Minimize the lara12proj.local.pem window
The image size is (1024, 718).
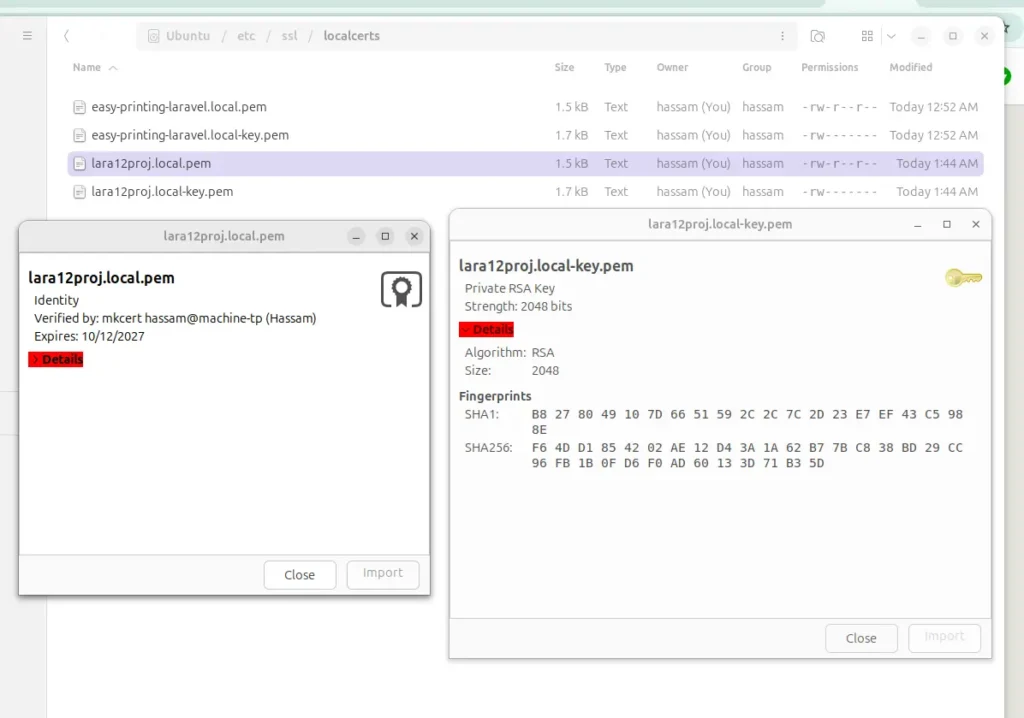[356, 237]
